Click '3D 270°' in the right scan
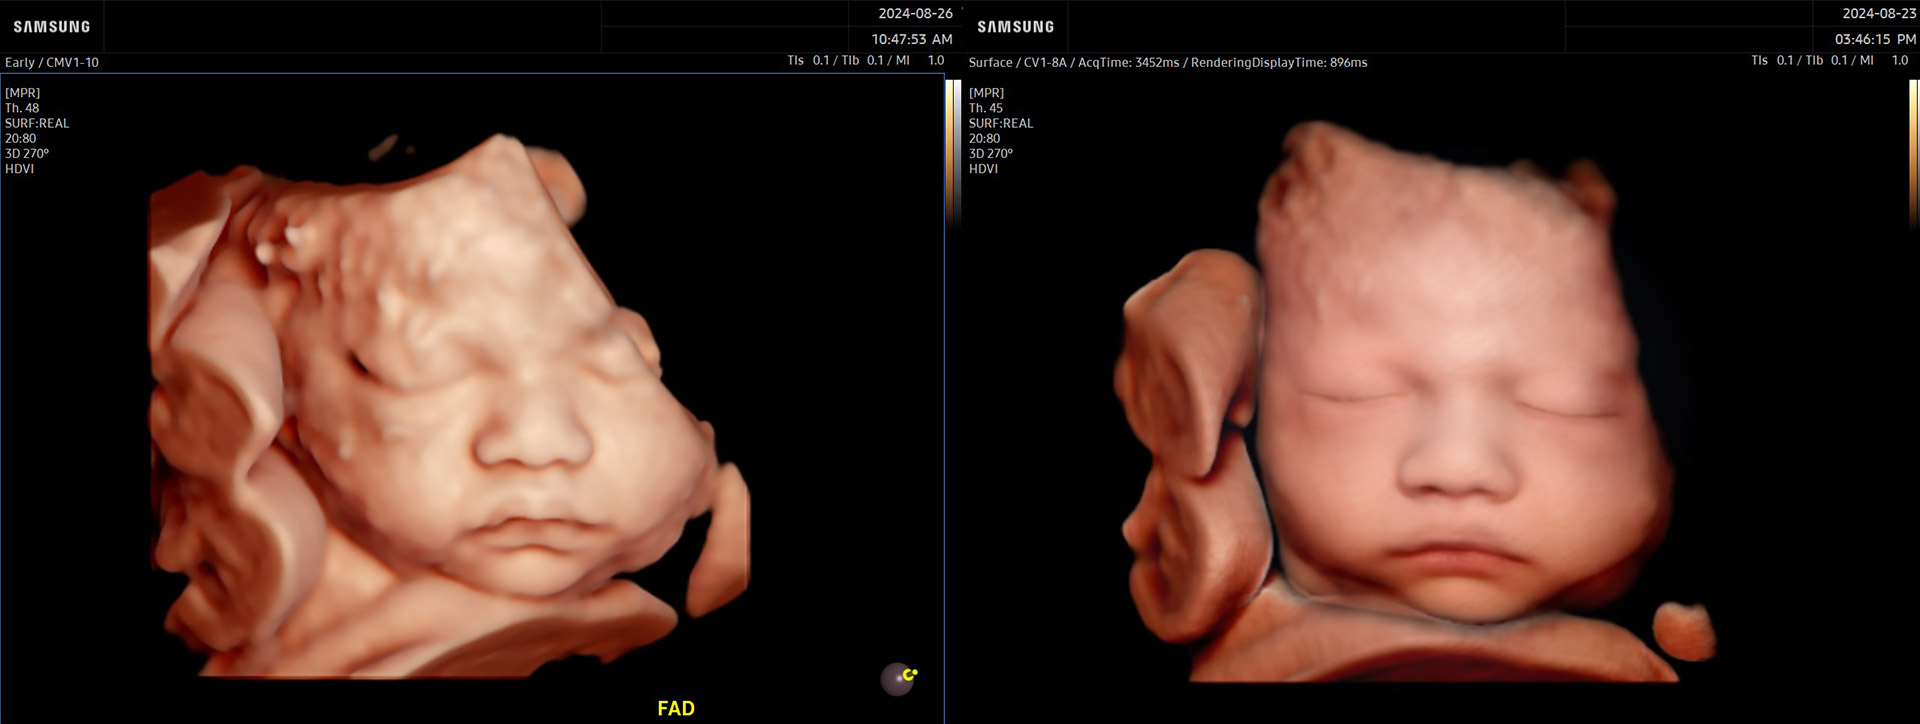The image size is (1920, 724). [991, 153]
